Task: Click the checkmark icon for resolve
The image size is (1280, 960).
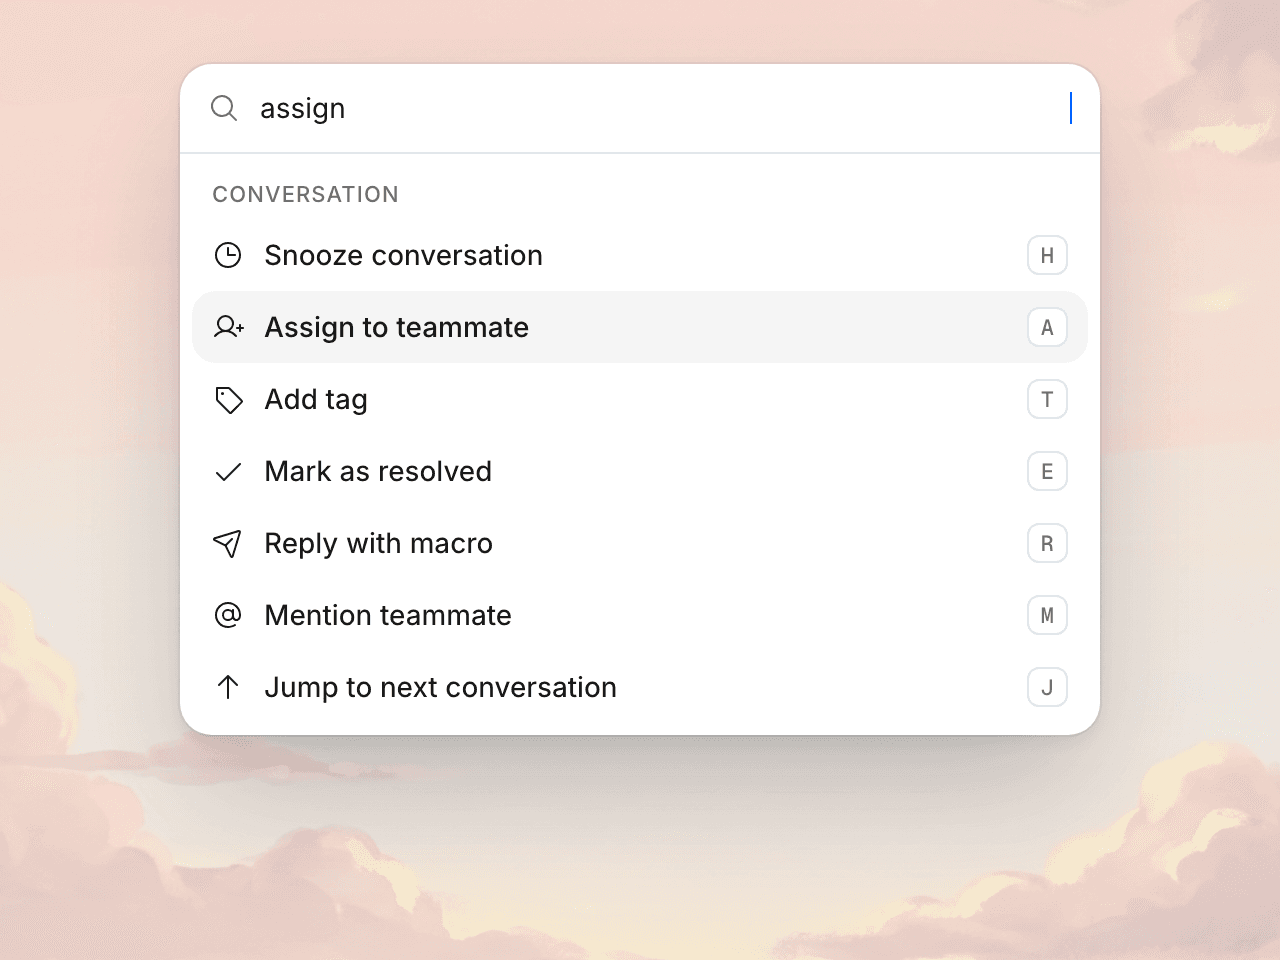Action: (228, 472)
